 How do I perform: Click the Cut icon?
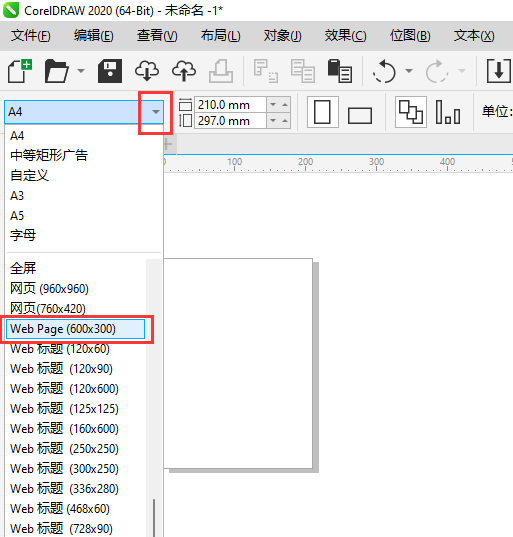pos(266,71)
